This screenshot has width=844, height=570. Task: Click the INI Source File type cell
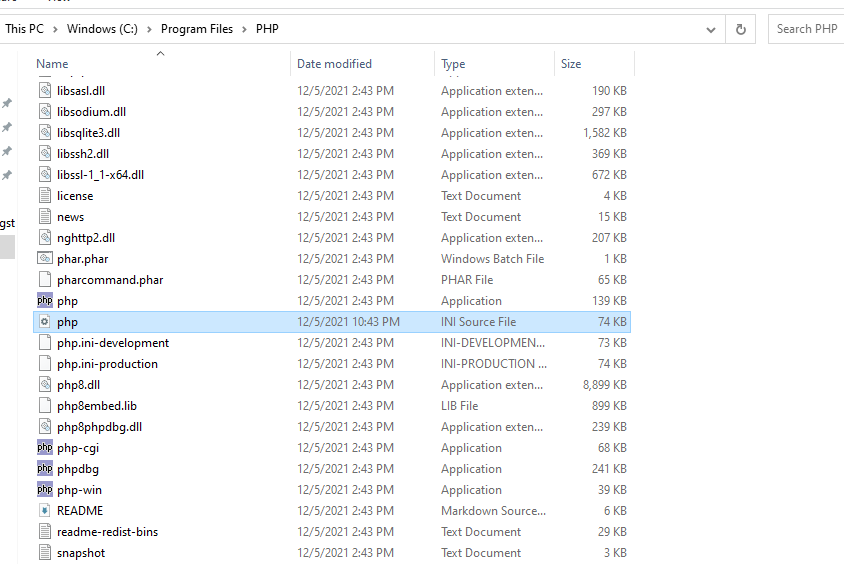point(479,321)
